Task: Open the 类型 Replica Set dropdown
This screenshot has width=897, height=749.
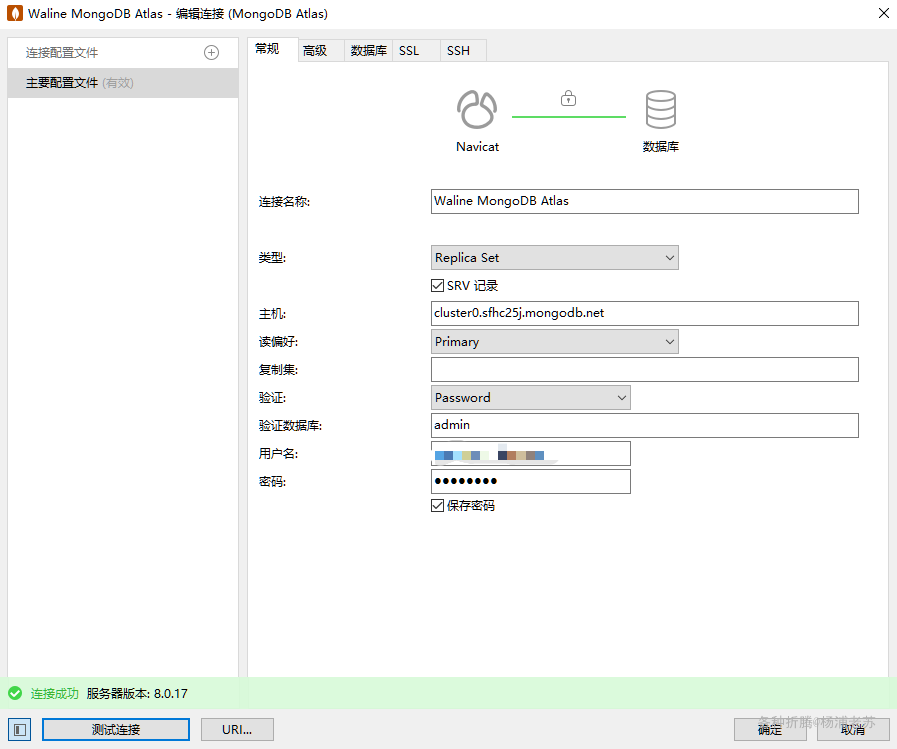Action: [x=554, y=257]
